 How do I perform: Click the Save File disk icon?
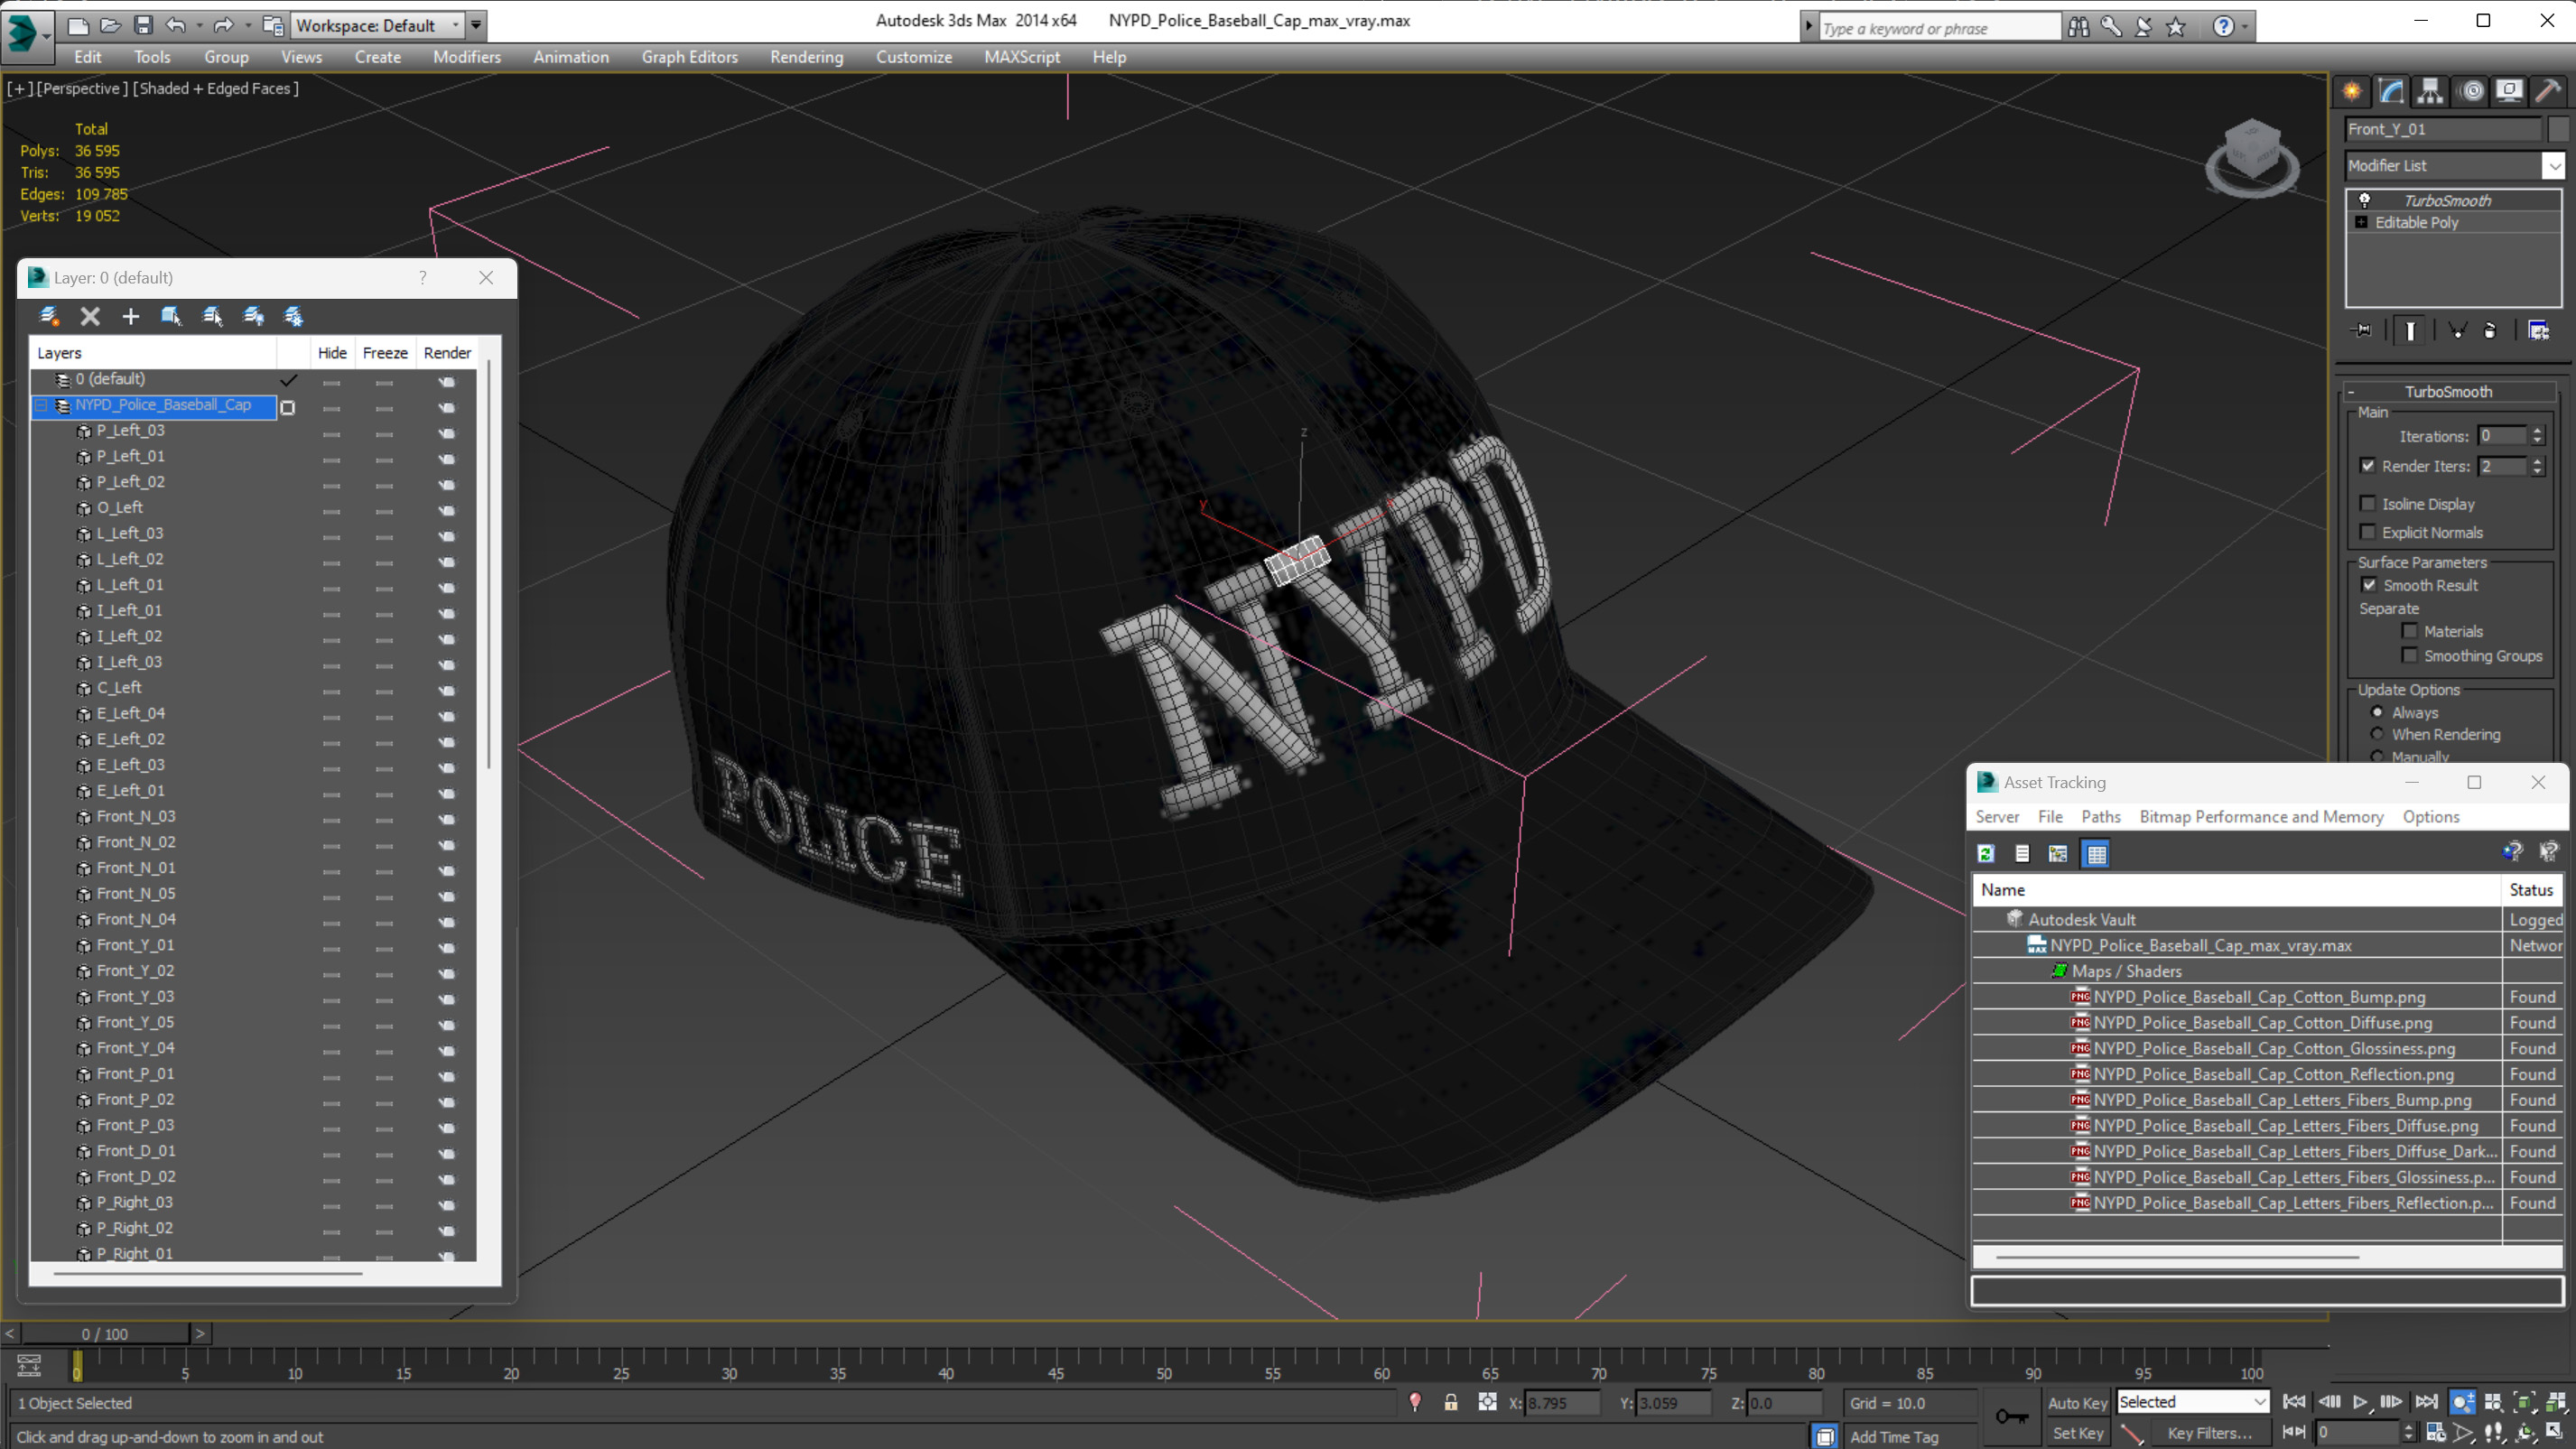[143, 25]
